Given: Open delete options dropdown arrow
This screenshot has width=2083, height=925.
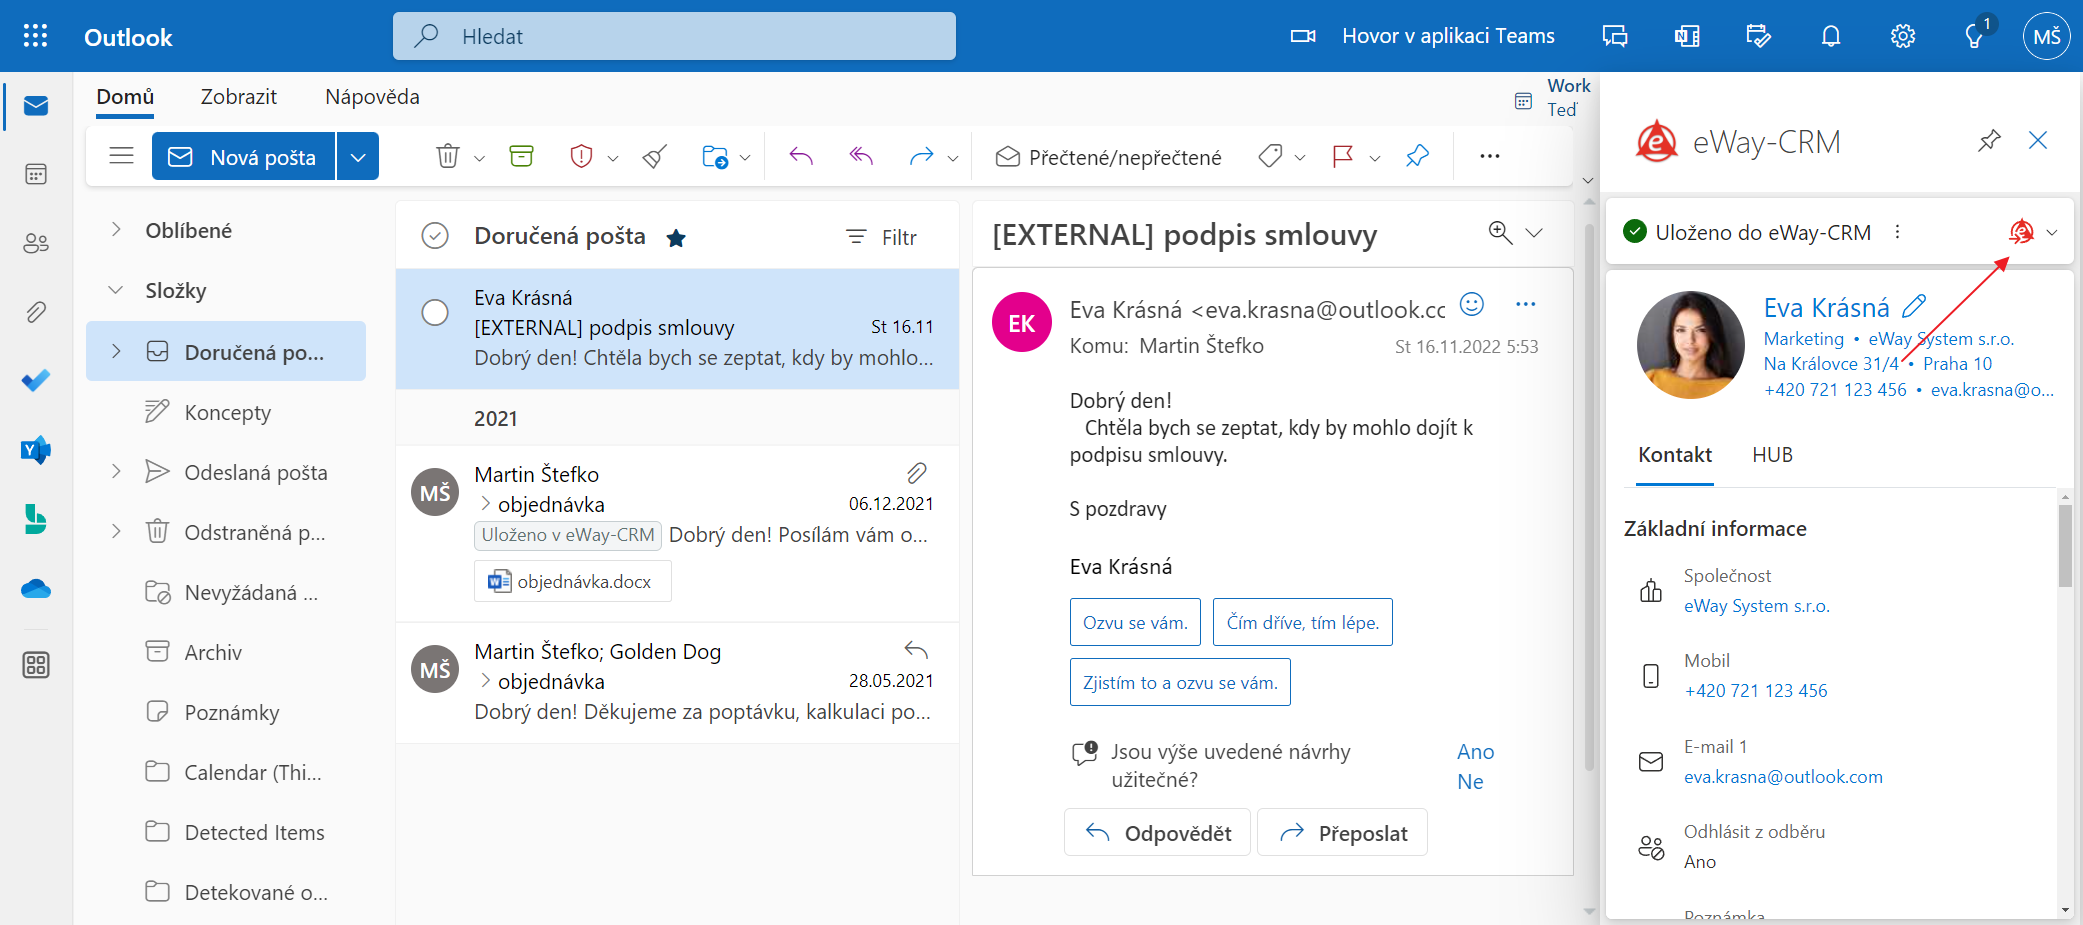Looking at the screenshot, I should (479, 158).
